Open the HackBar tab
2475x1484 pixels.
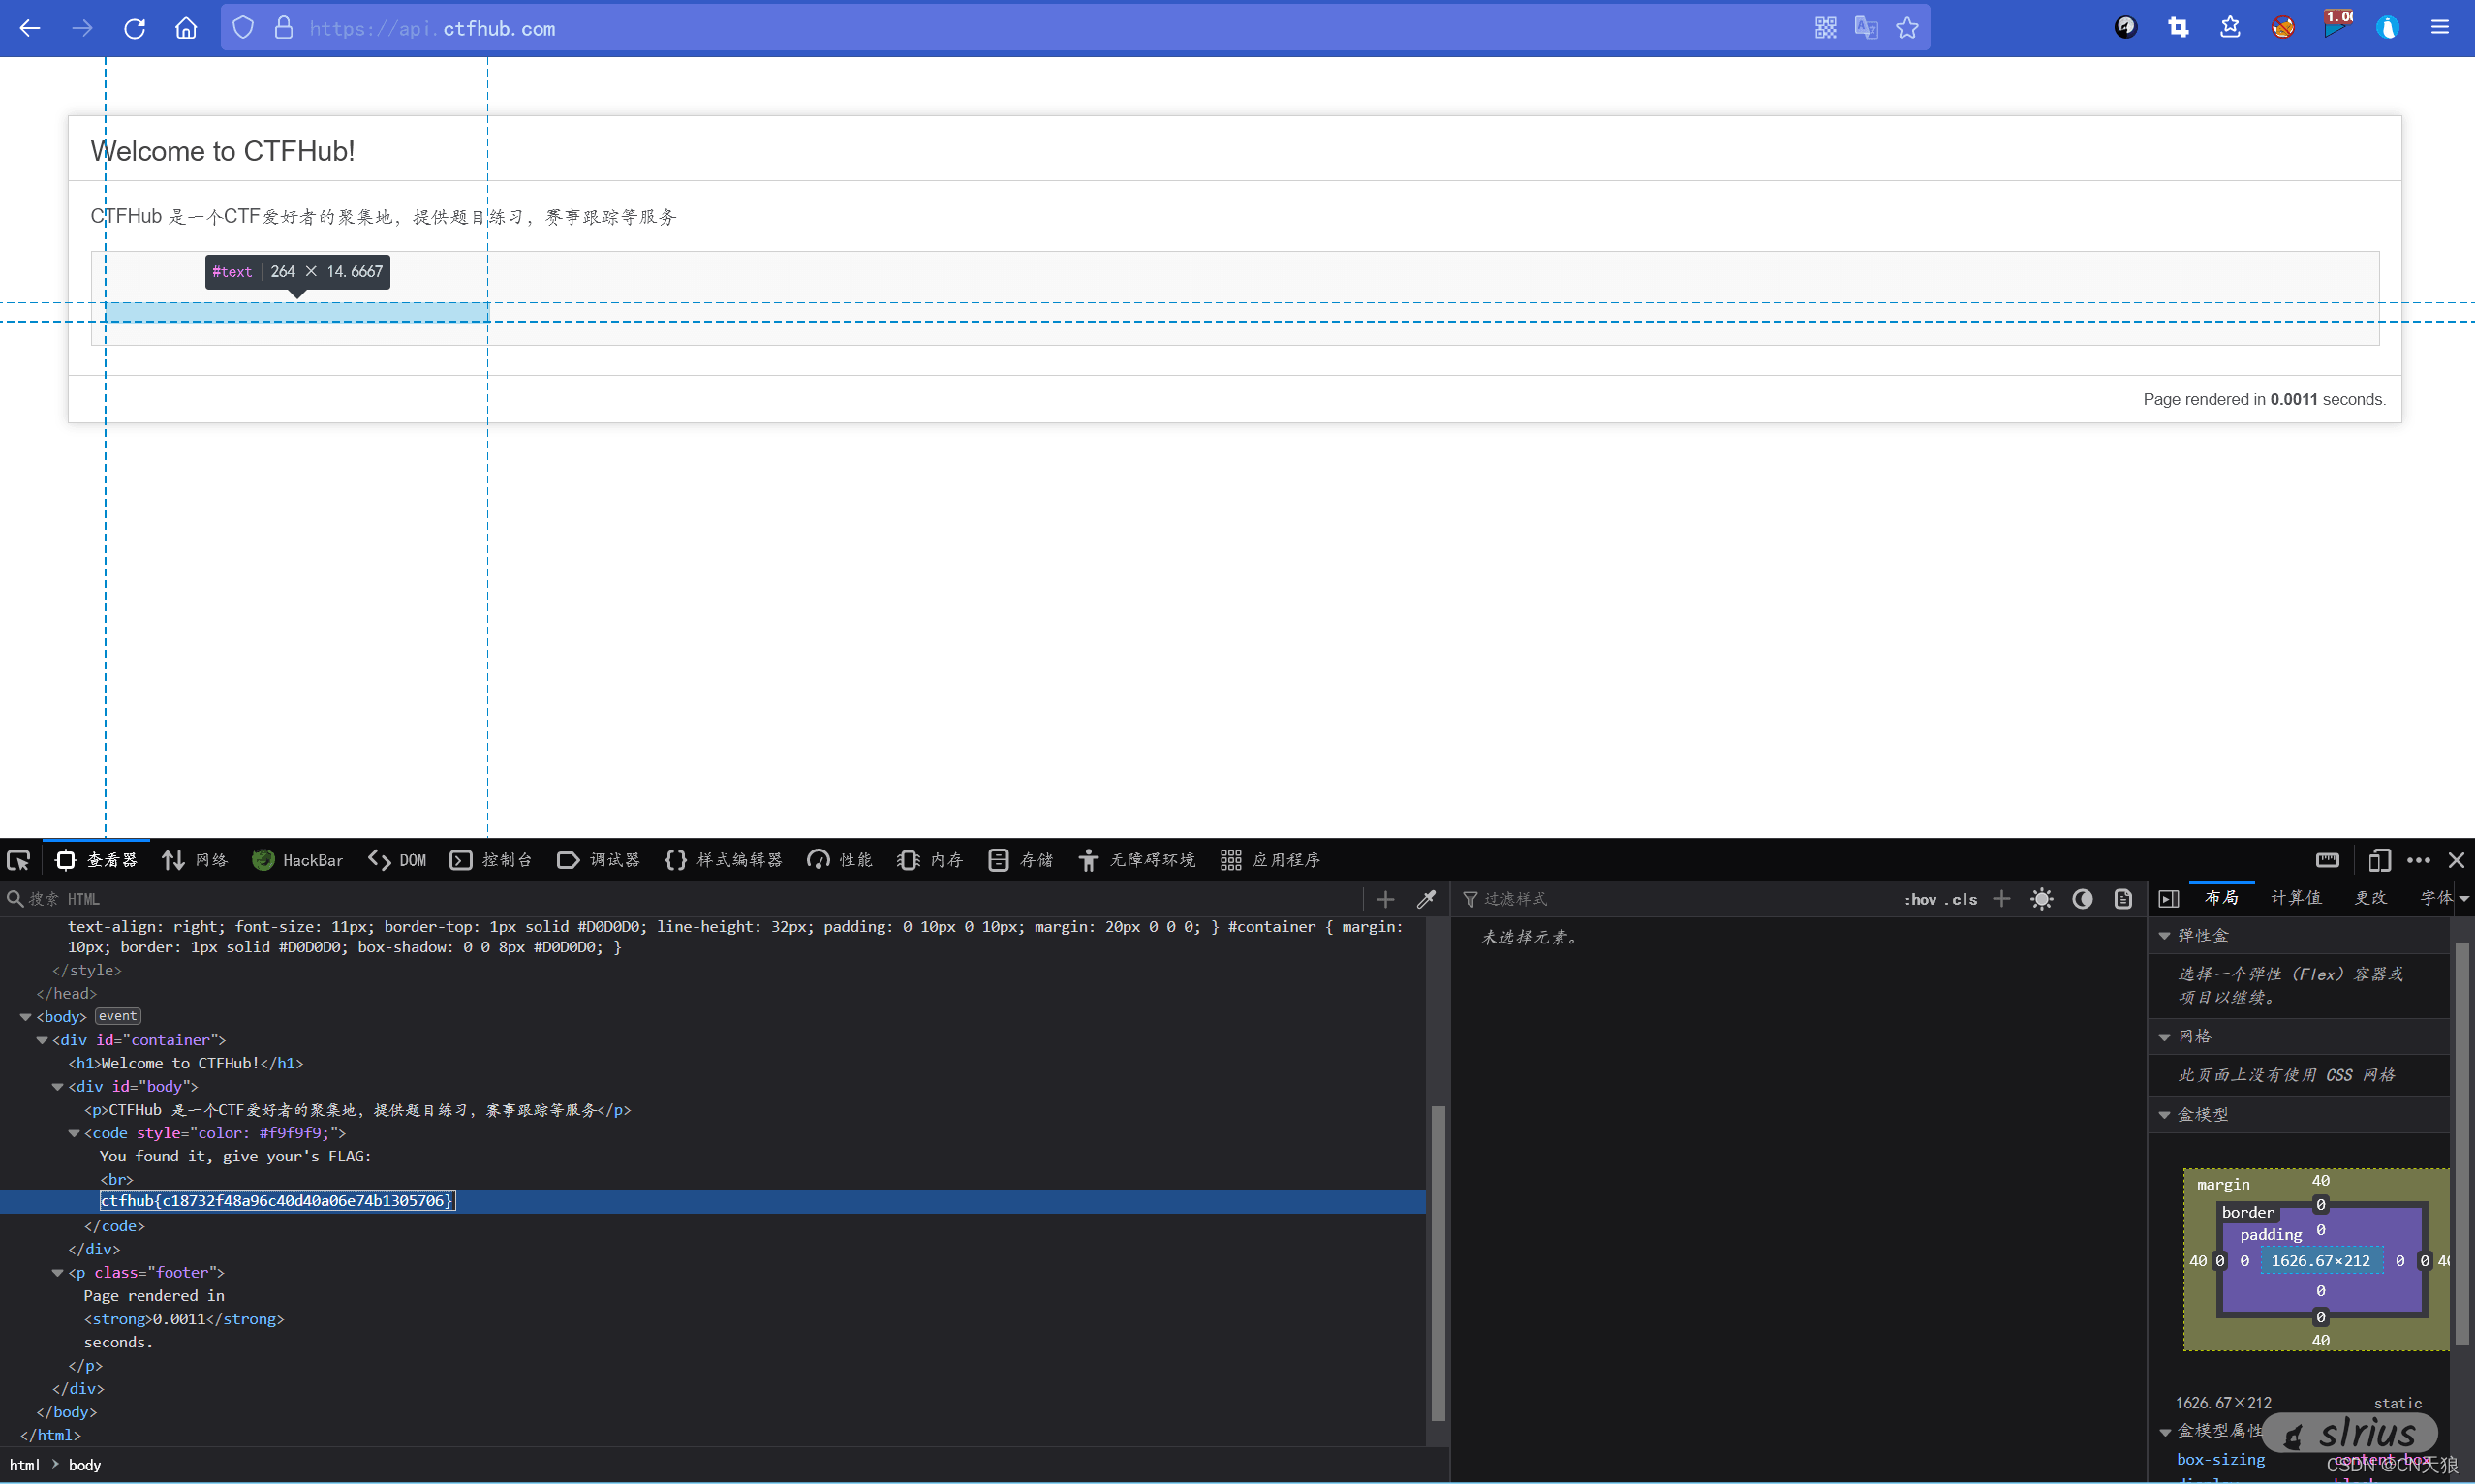(298, 860)
